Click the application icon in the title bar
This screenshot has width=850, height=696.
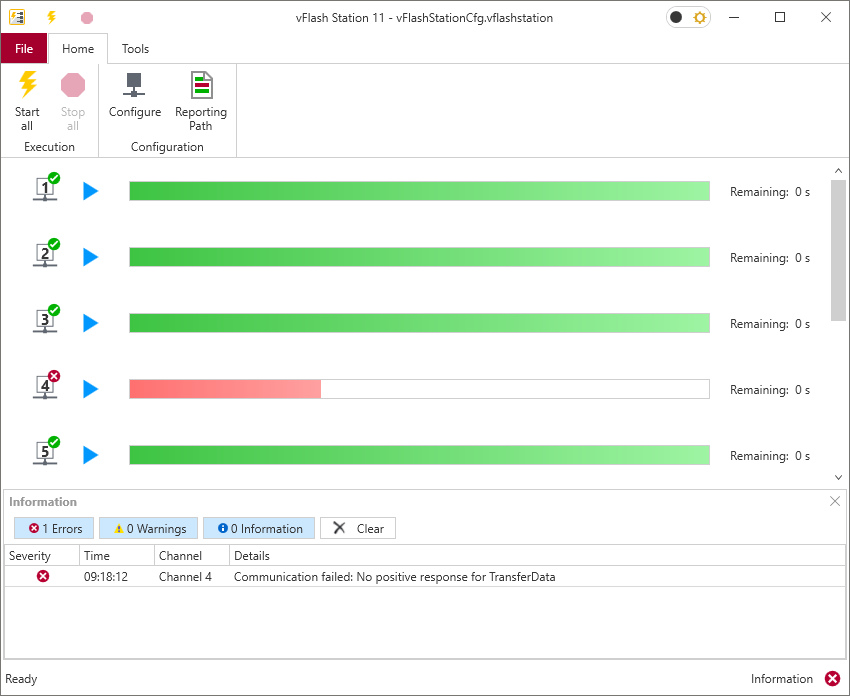click(17, 17)
